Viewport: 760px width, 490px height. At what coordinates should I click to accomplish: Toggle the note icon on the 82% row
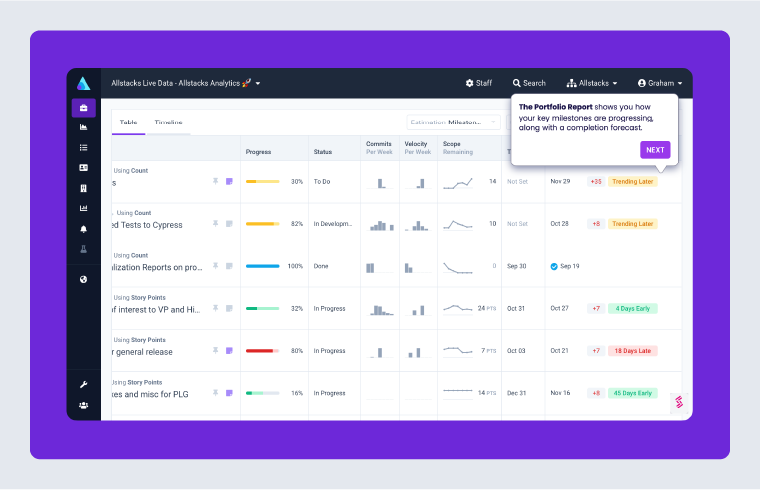click(x=229, y=224)
